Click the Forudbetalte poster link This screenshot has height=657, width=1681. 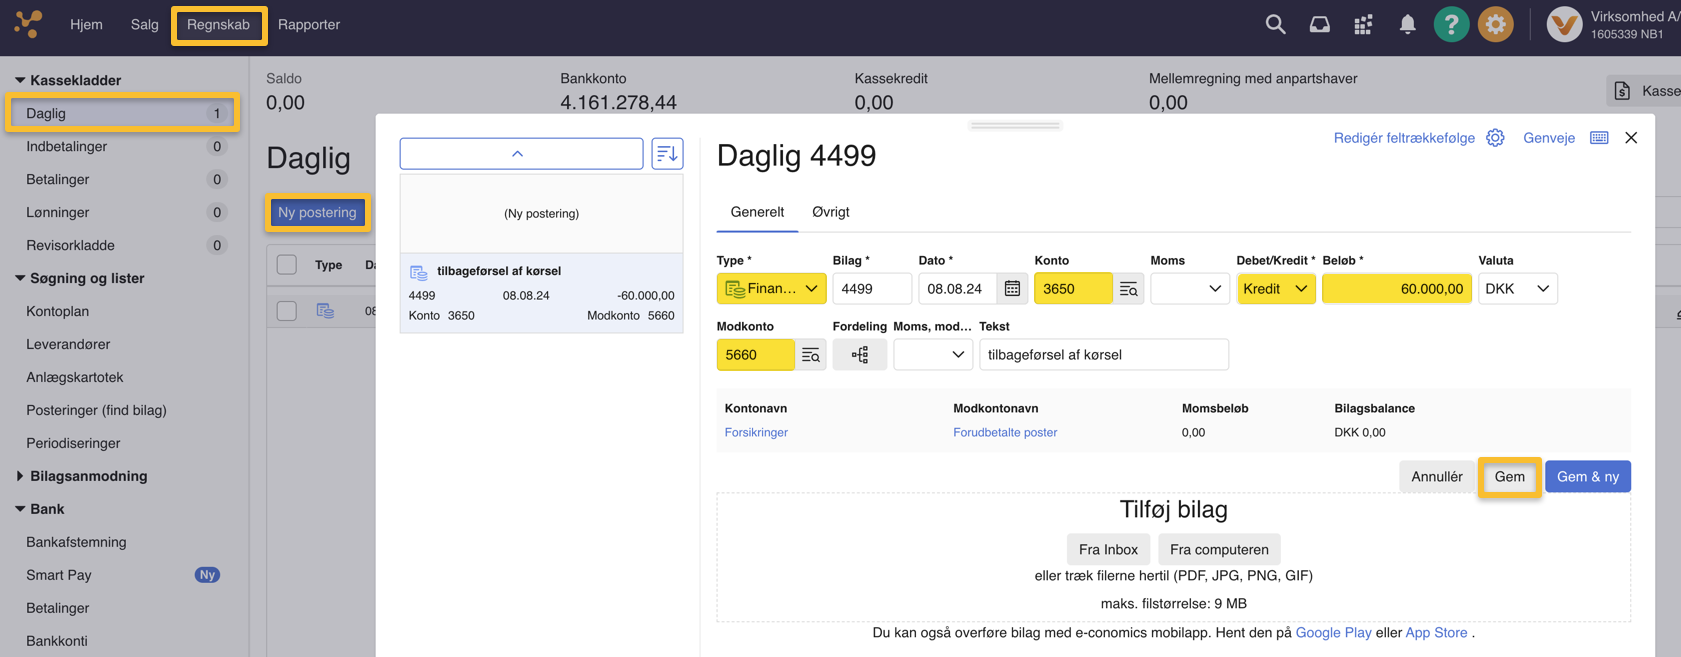coord(1004,433)
